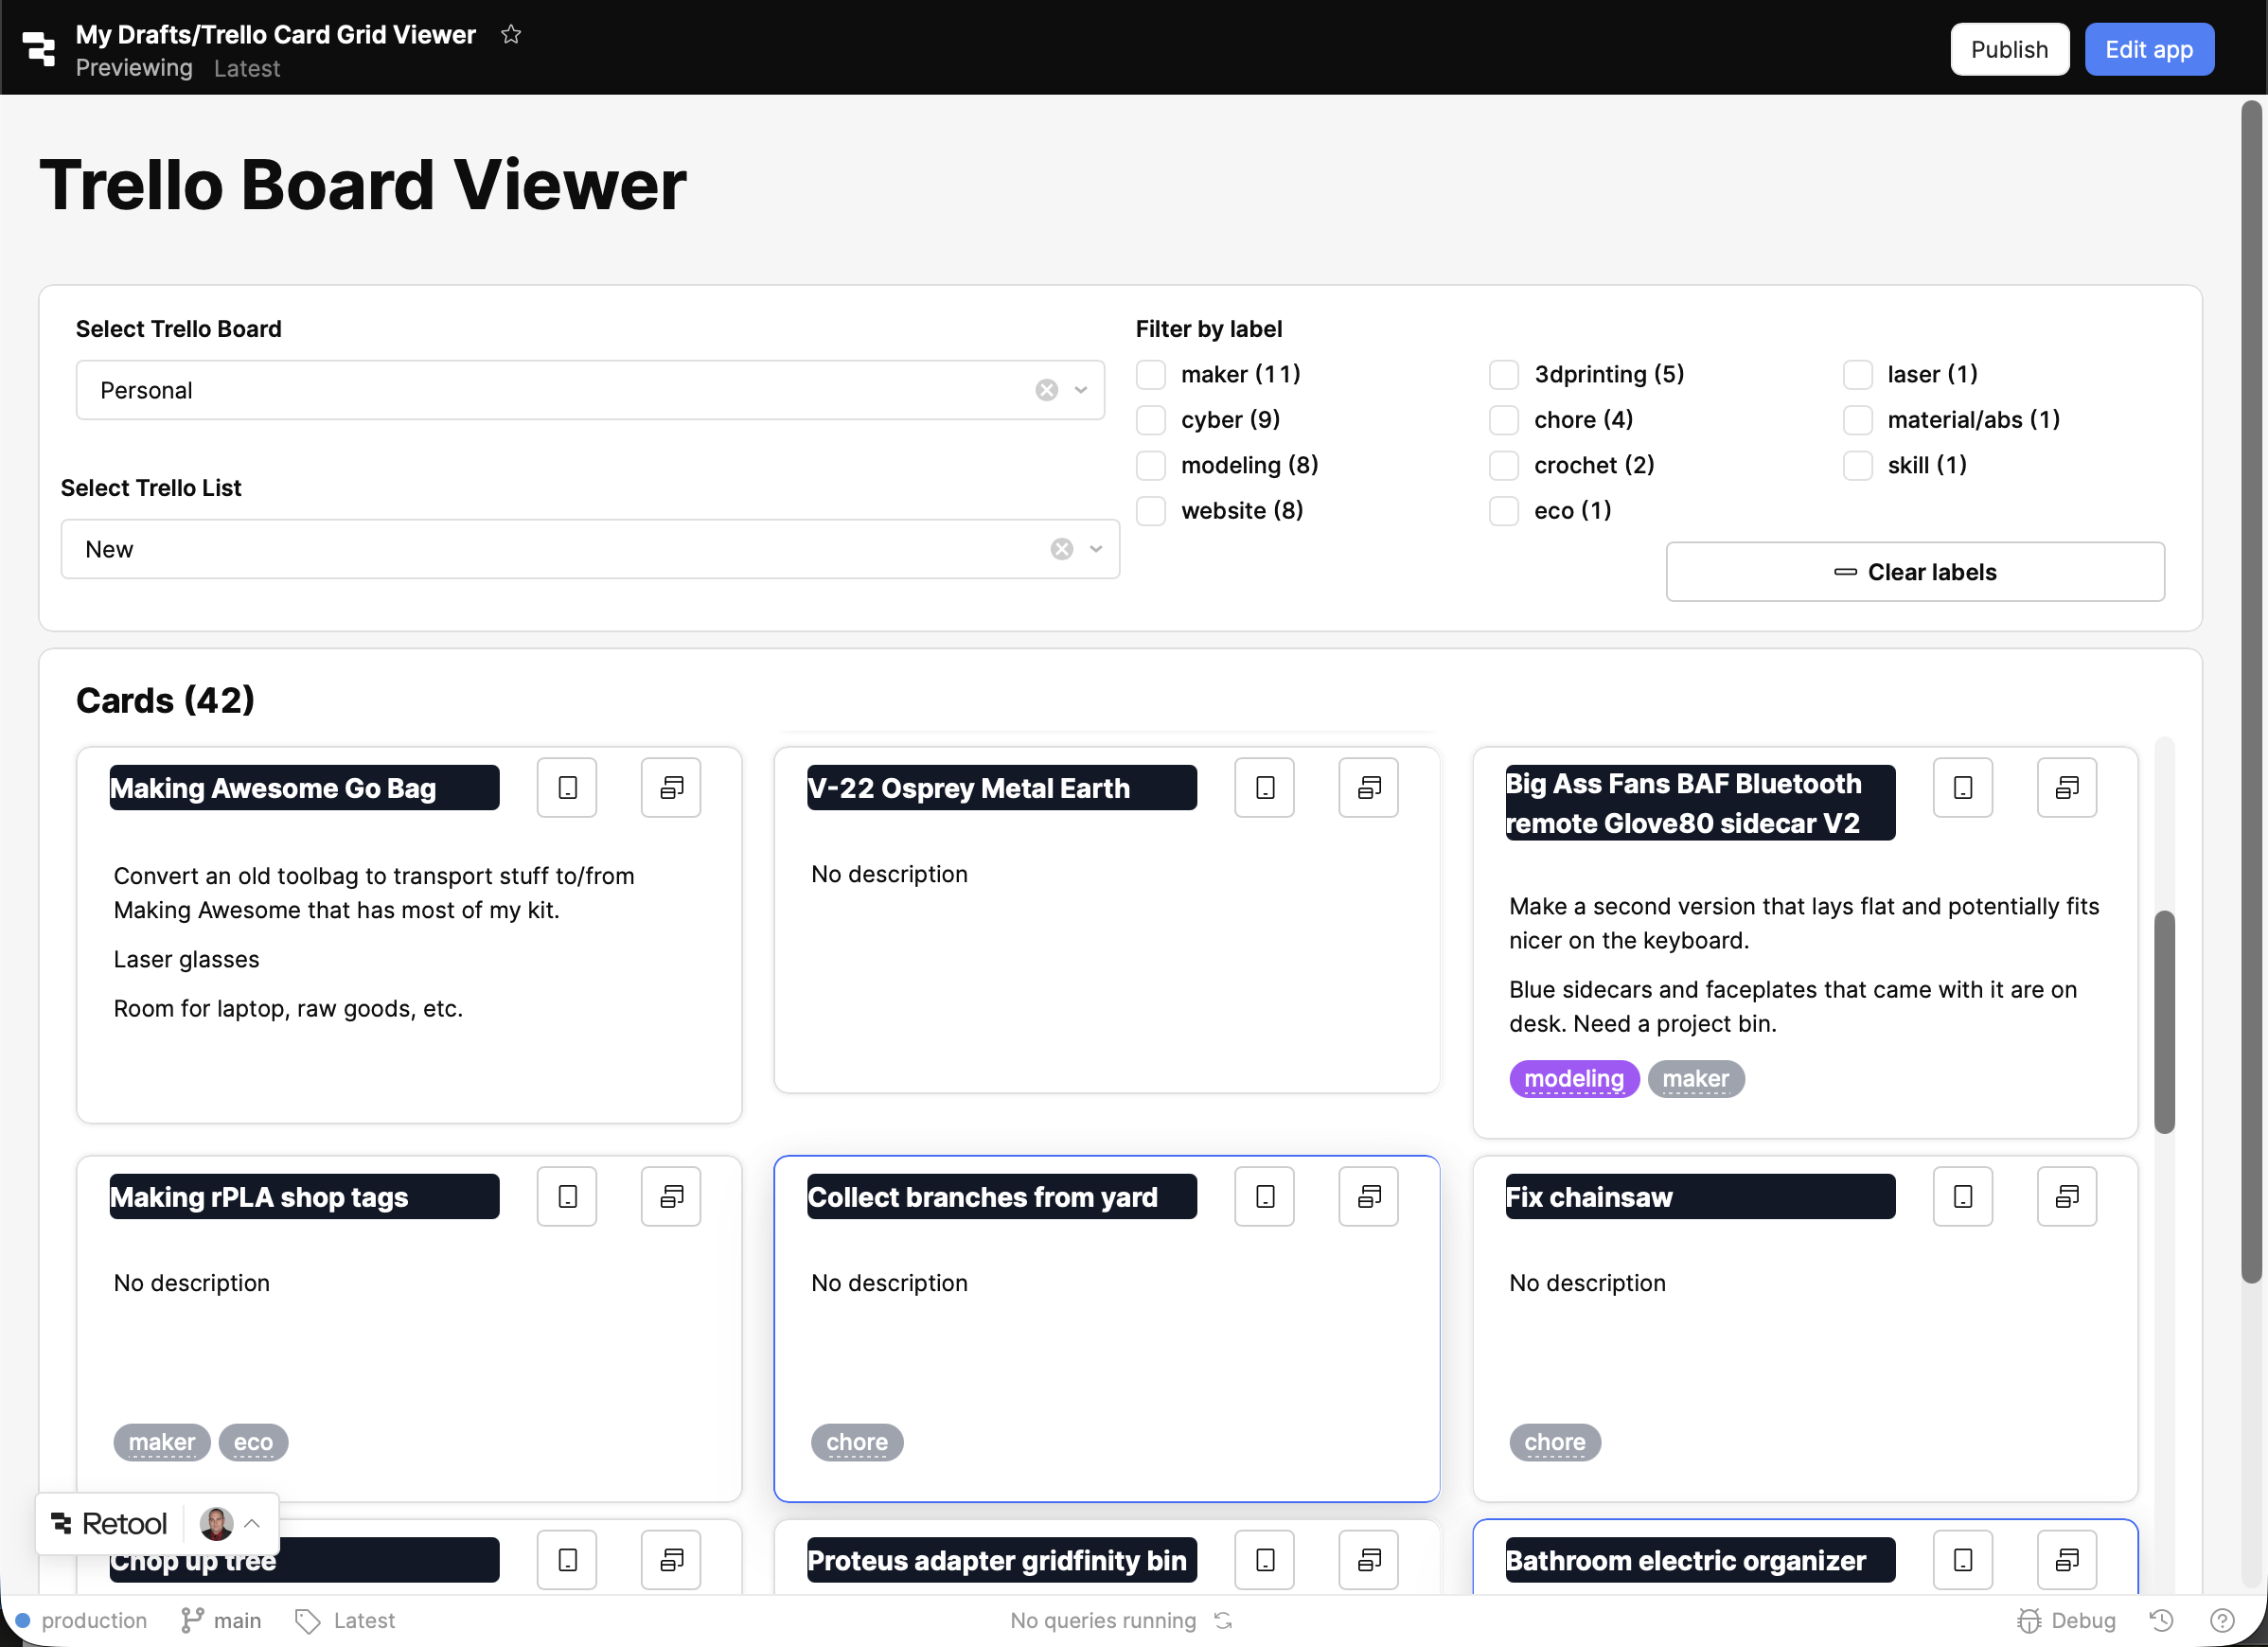Image resolution: width=2268 pixels, height=1647 pixels.
Task: Click the maker tag on BAF card
Action: click(x=1695, y=1079)
